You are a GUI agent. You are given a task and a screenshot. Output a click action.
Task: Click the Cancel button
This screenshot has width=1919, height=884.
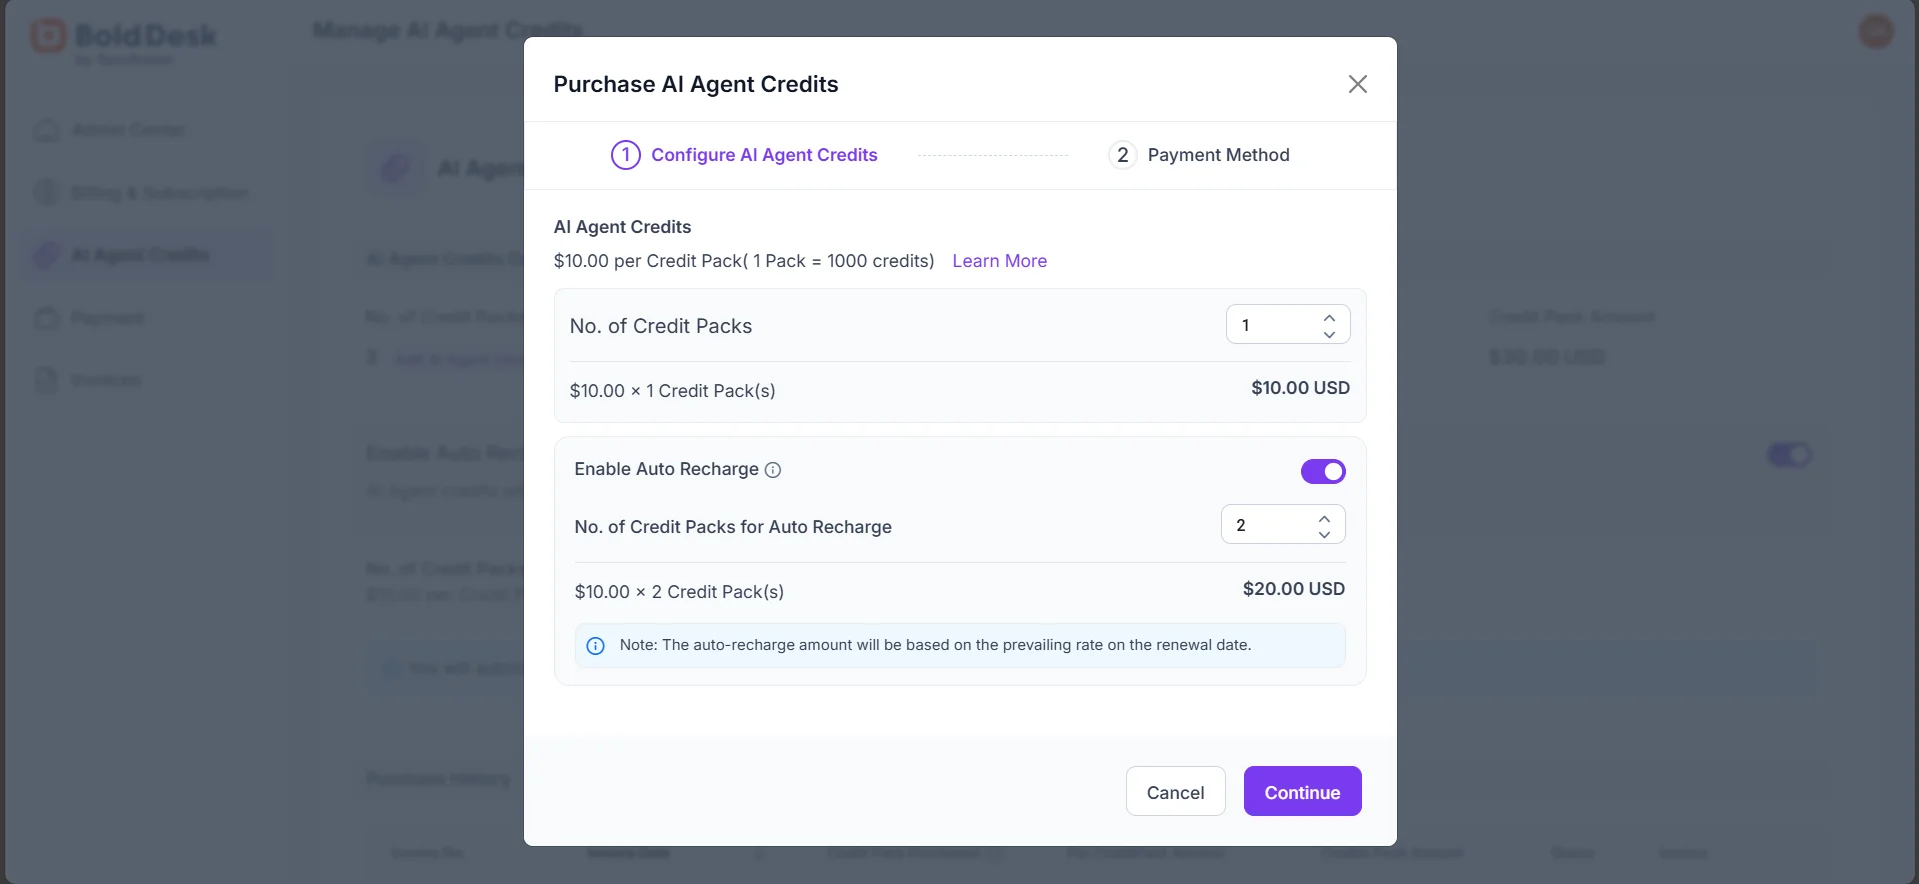click(1175, 792)
